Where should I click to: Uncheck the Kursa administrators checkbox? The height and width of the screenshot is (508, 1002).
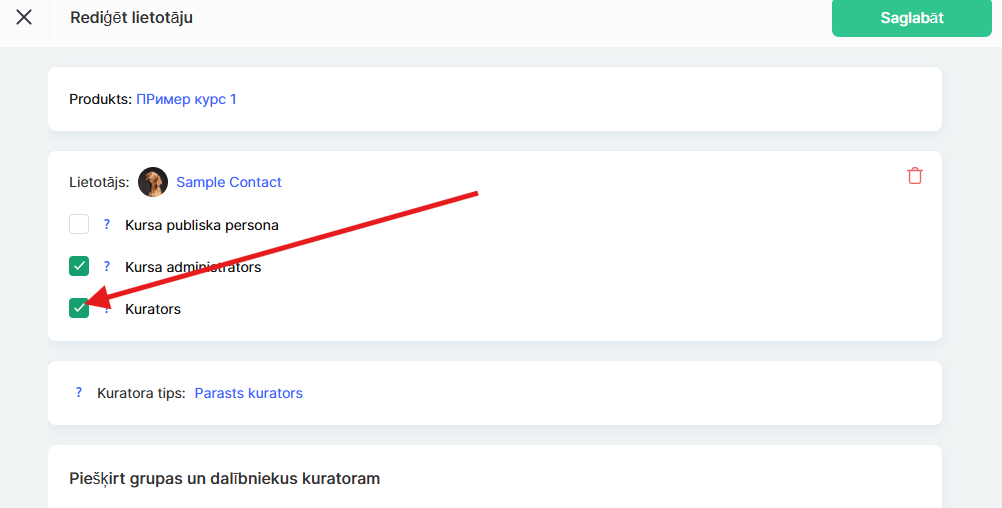[x=79, y=266]
